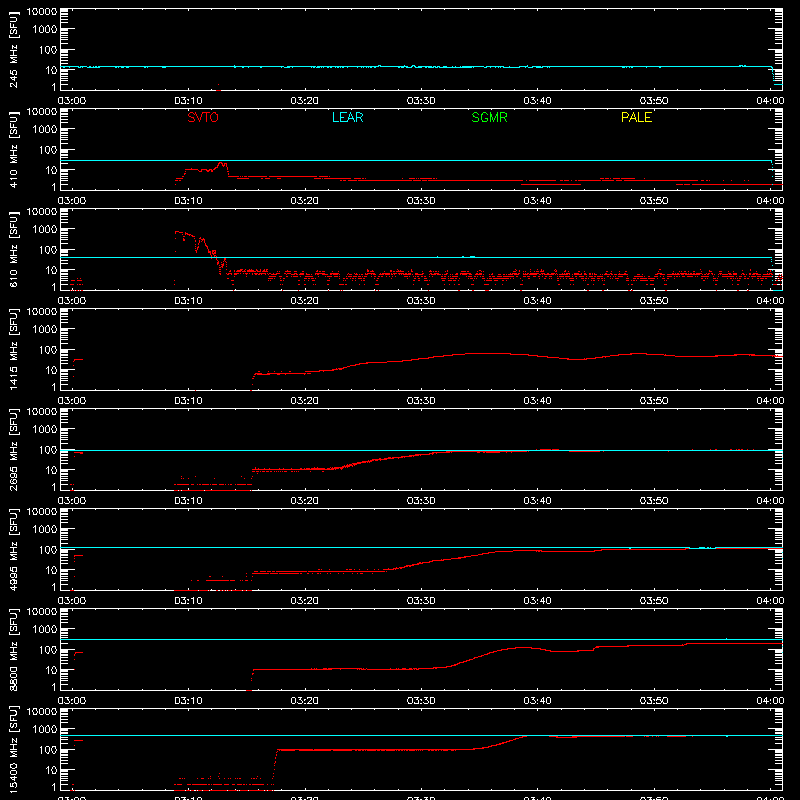Click the 10000 y-tick of the 245 MHz panel
This screenshot has width=800, height=800.
point(42,12)
